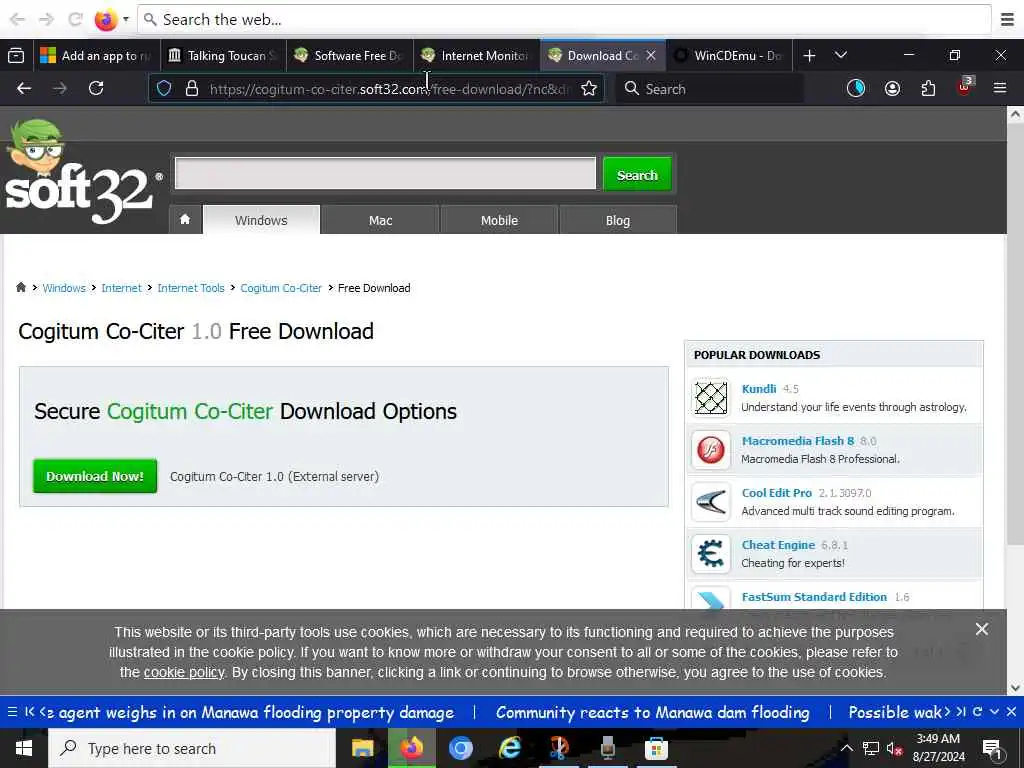Switch to the Add an app tab

point(95,56)
